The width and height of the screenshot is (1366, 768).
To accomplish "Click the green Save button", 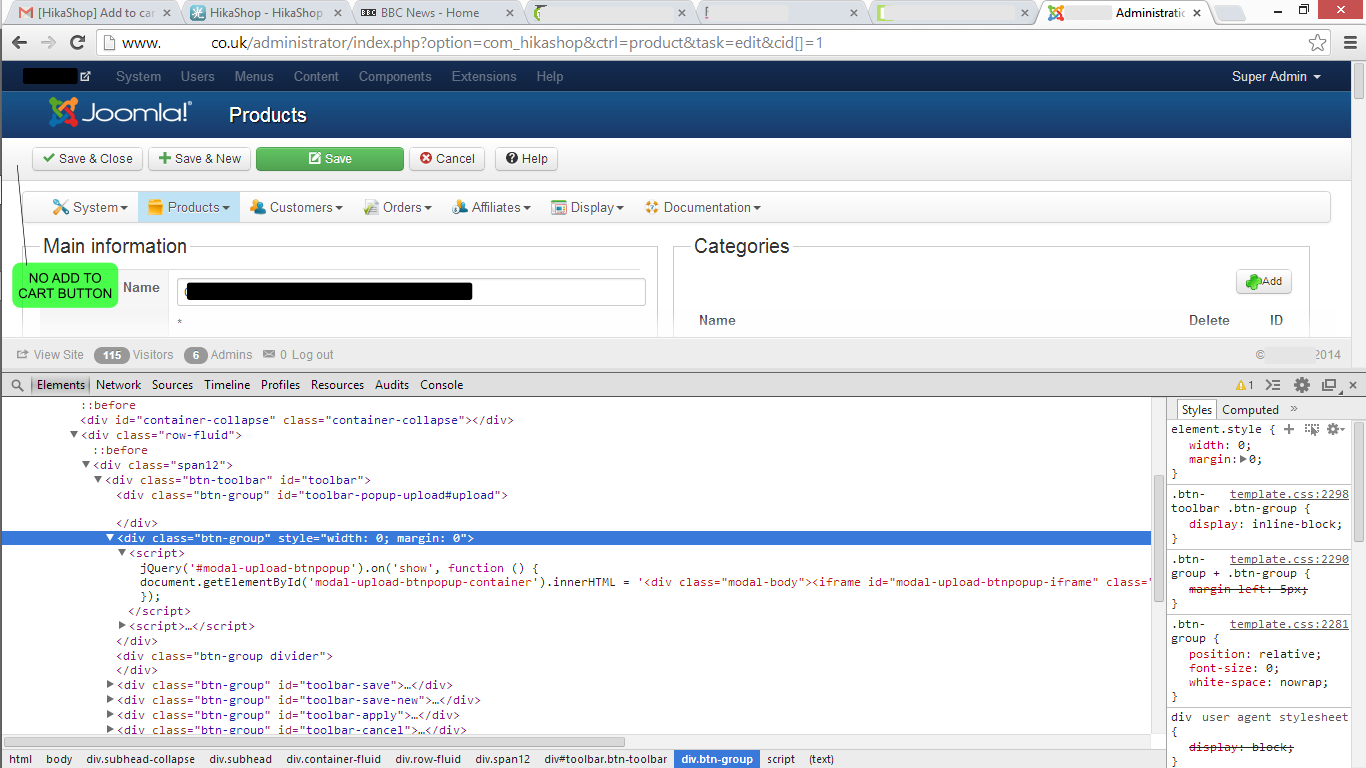I will [330, 159].
